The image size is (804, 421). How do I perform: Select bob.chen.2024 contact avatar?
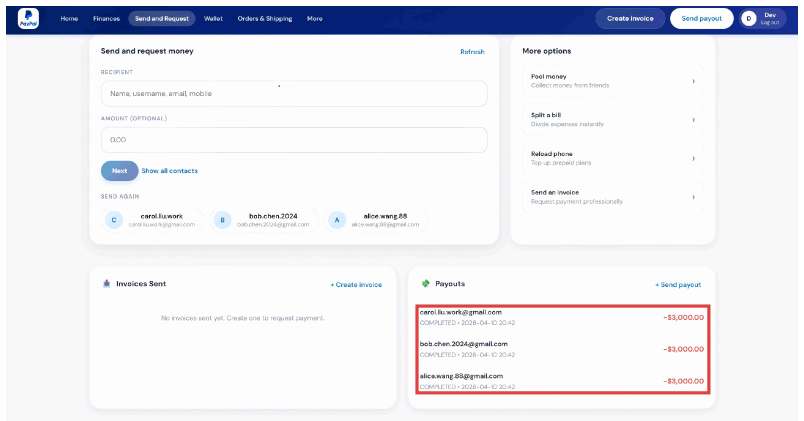(x=222, y=220)
